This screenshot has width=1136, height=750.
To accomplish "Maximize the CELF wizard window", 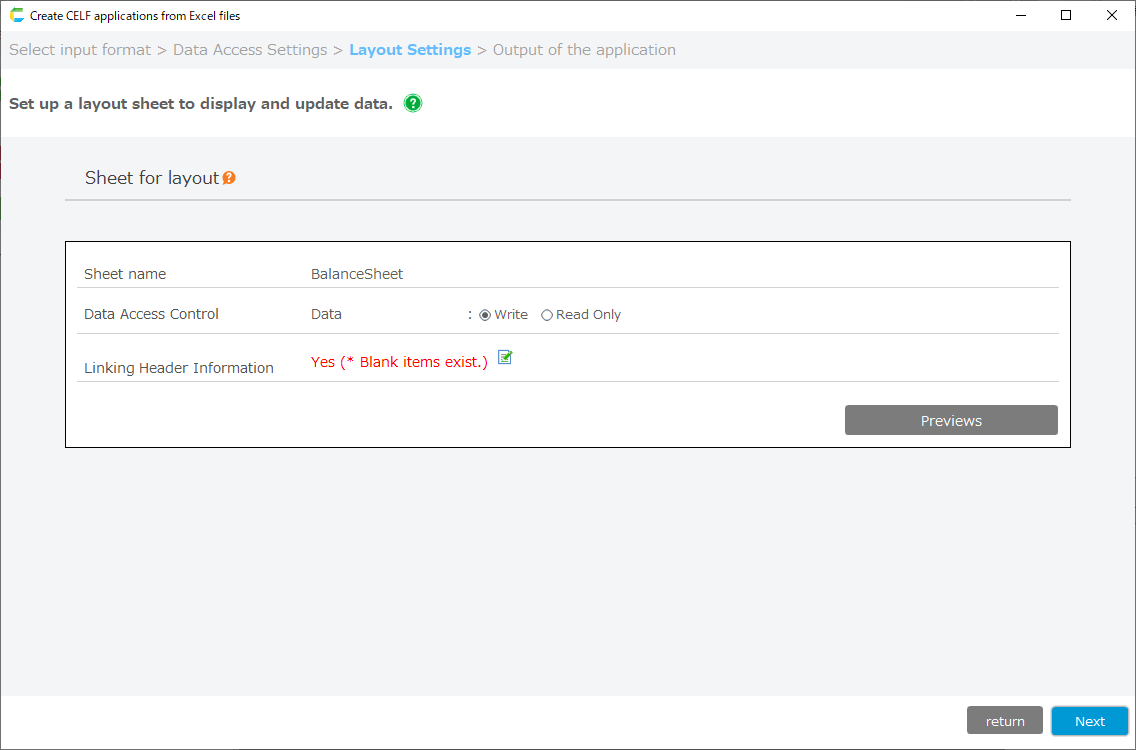I will point(1066,15).
